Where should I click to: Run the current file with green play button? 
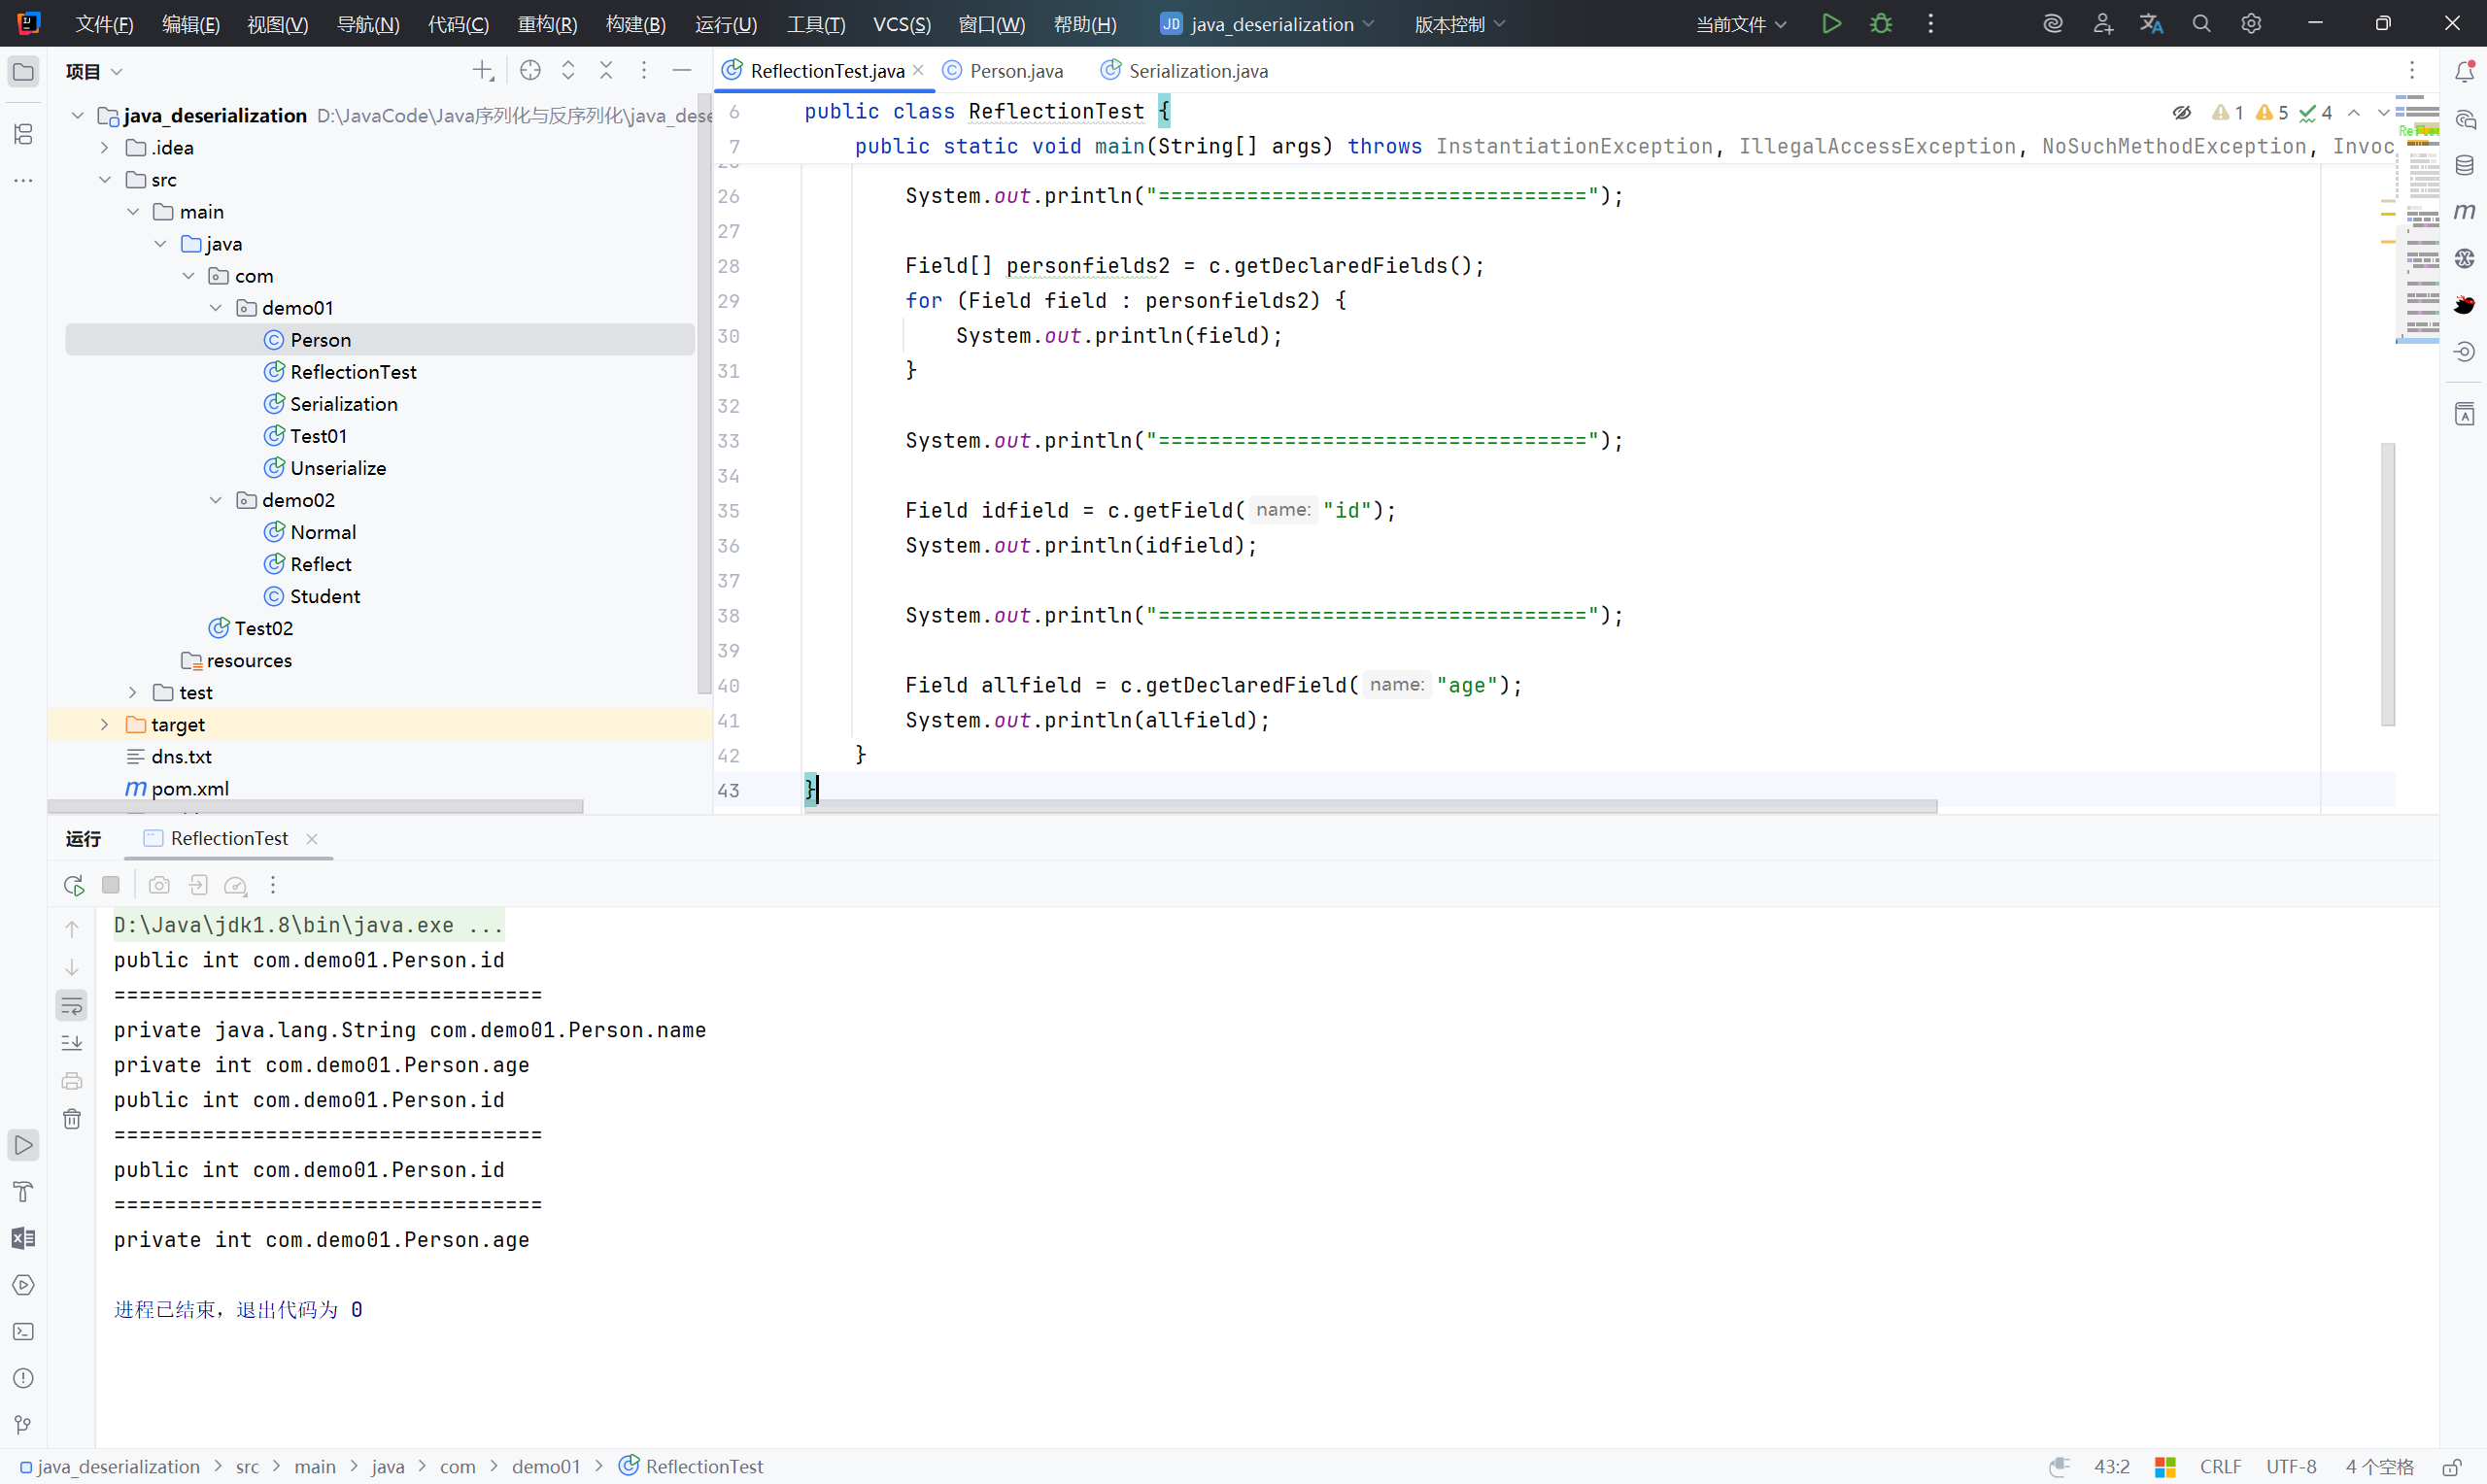point(1831,24)
